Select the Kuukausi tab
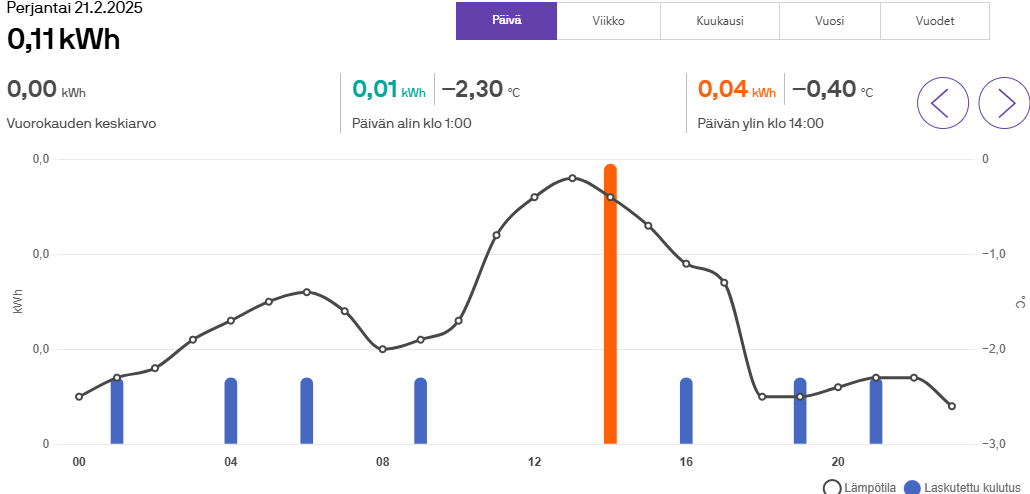This screenshot has width=1030, height=494. [719, 21]
